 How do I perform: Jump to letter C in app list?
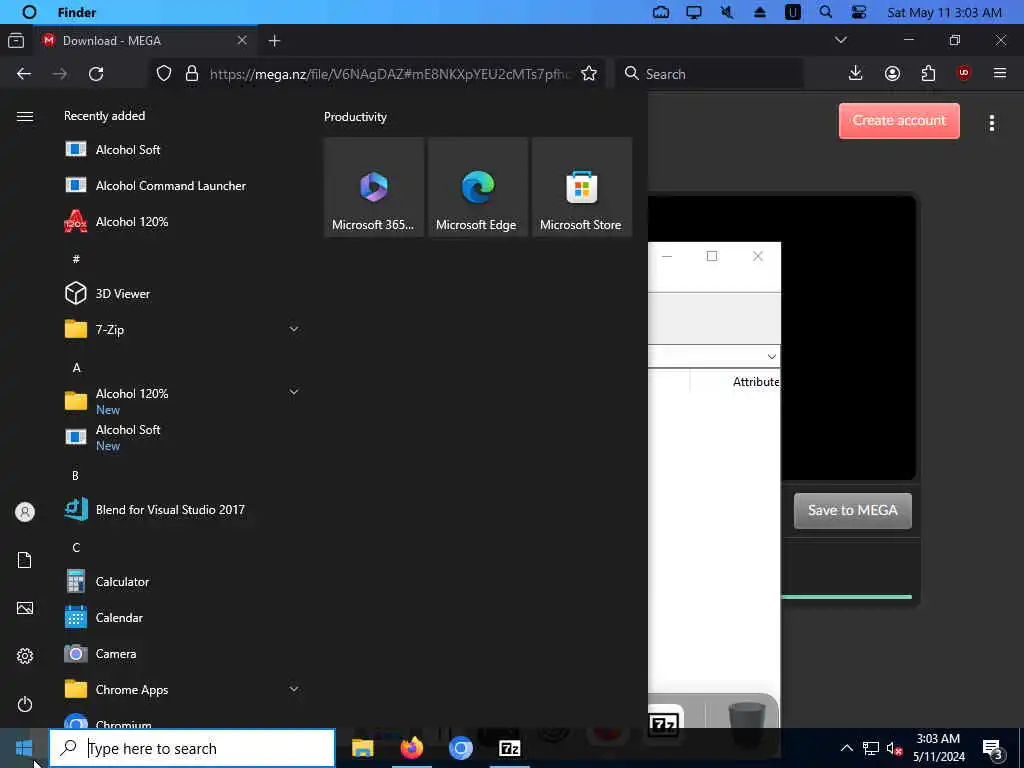pos(76,547)
